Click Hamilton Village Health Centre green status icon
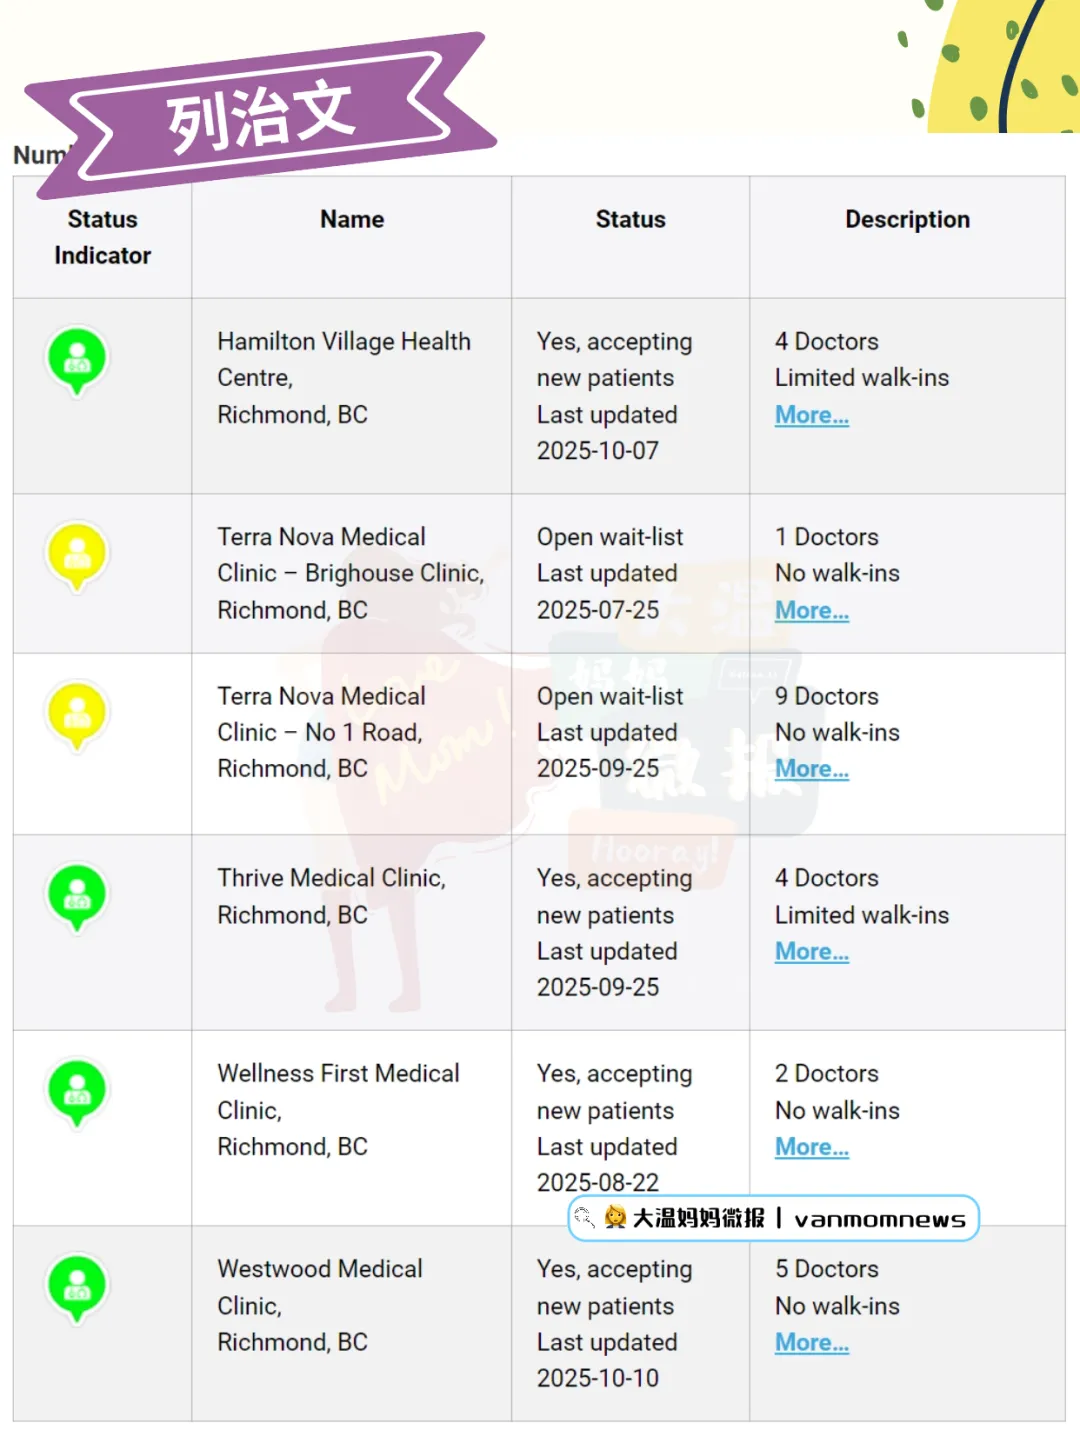The height and width of the screenshot is (1443, 1080). coord(77,360)
